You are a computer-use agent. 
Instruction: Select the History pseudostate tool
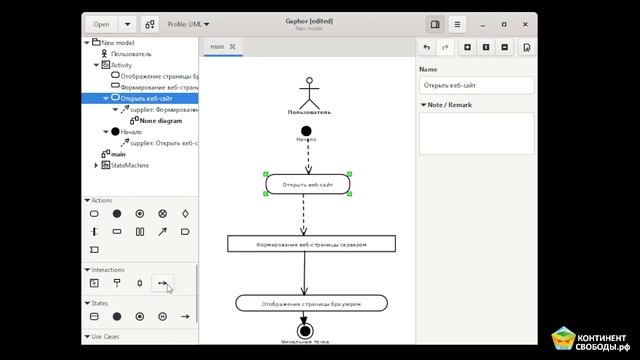coord(162,316)
